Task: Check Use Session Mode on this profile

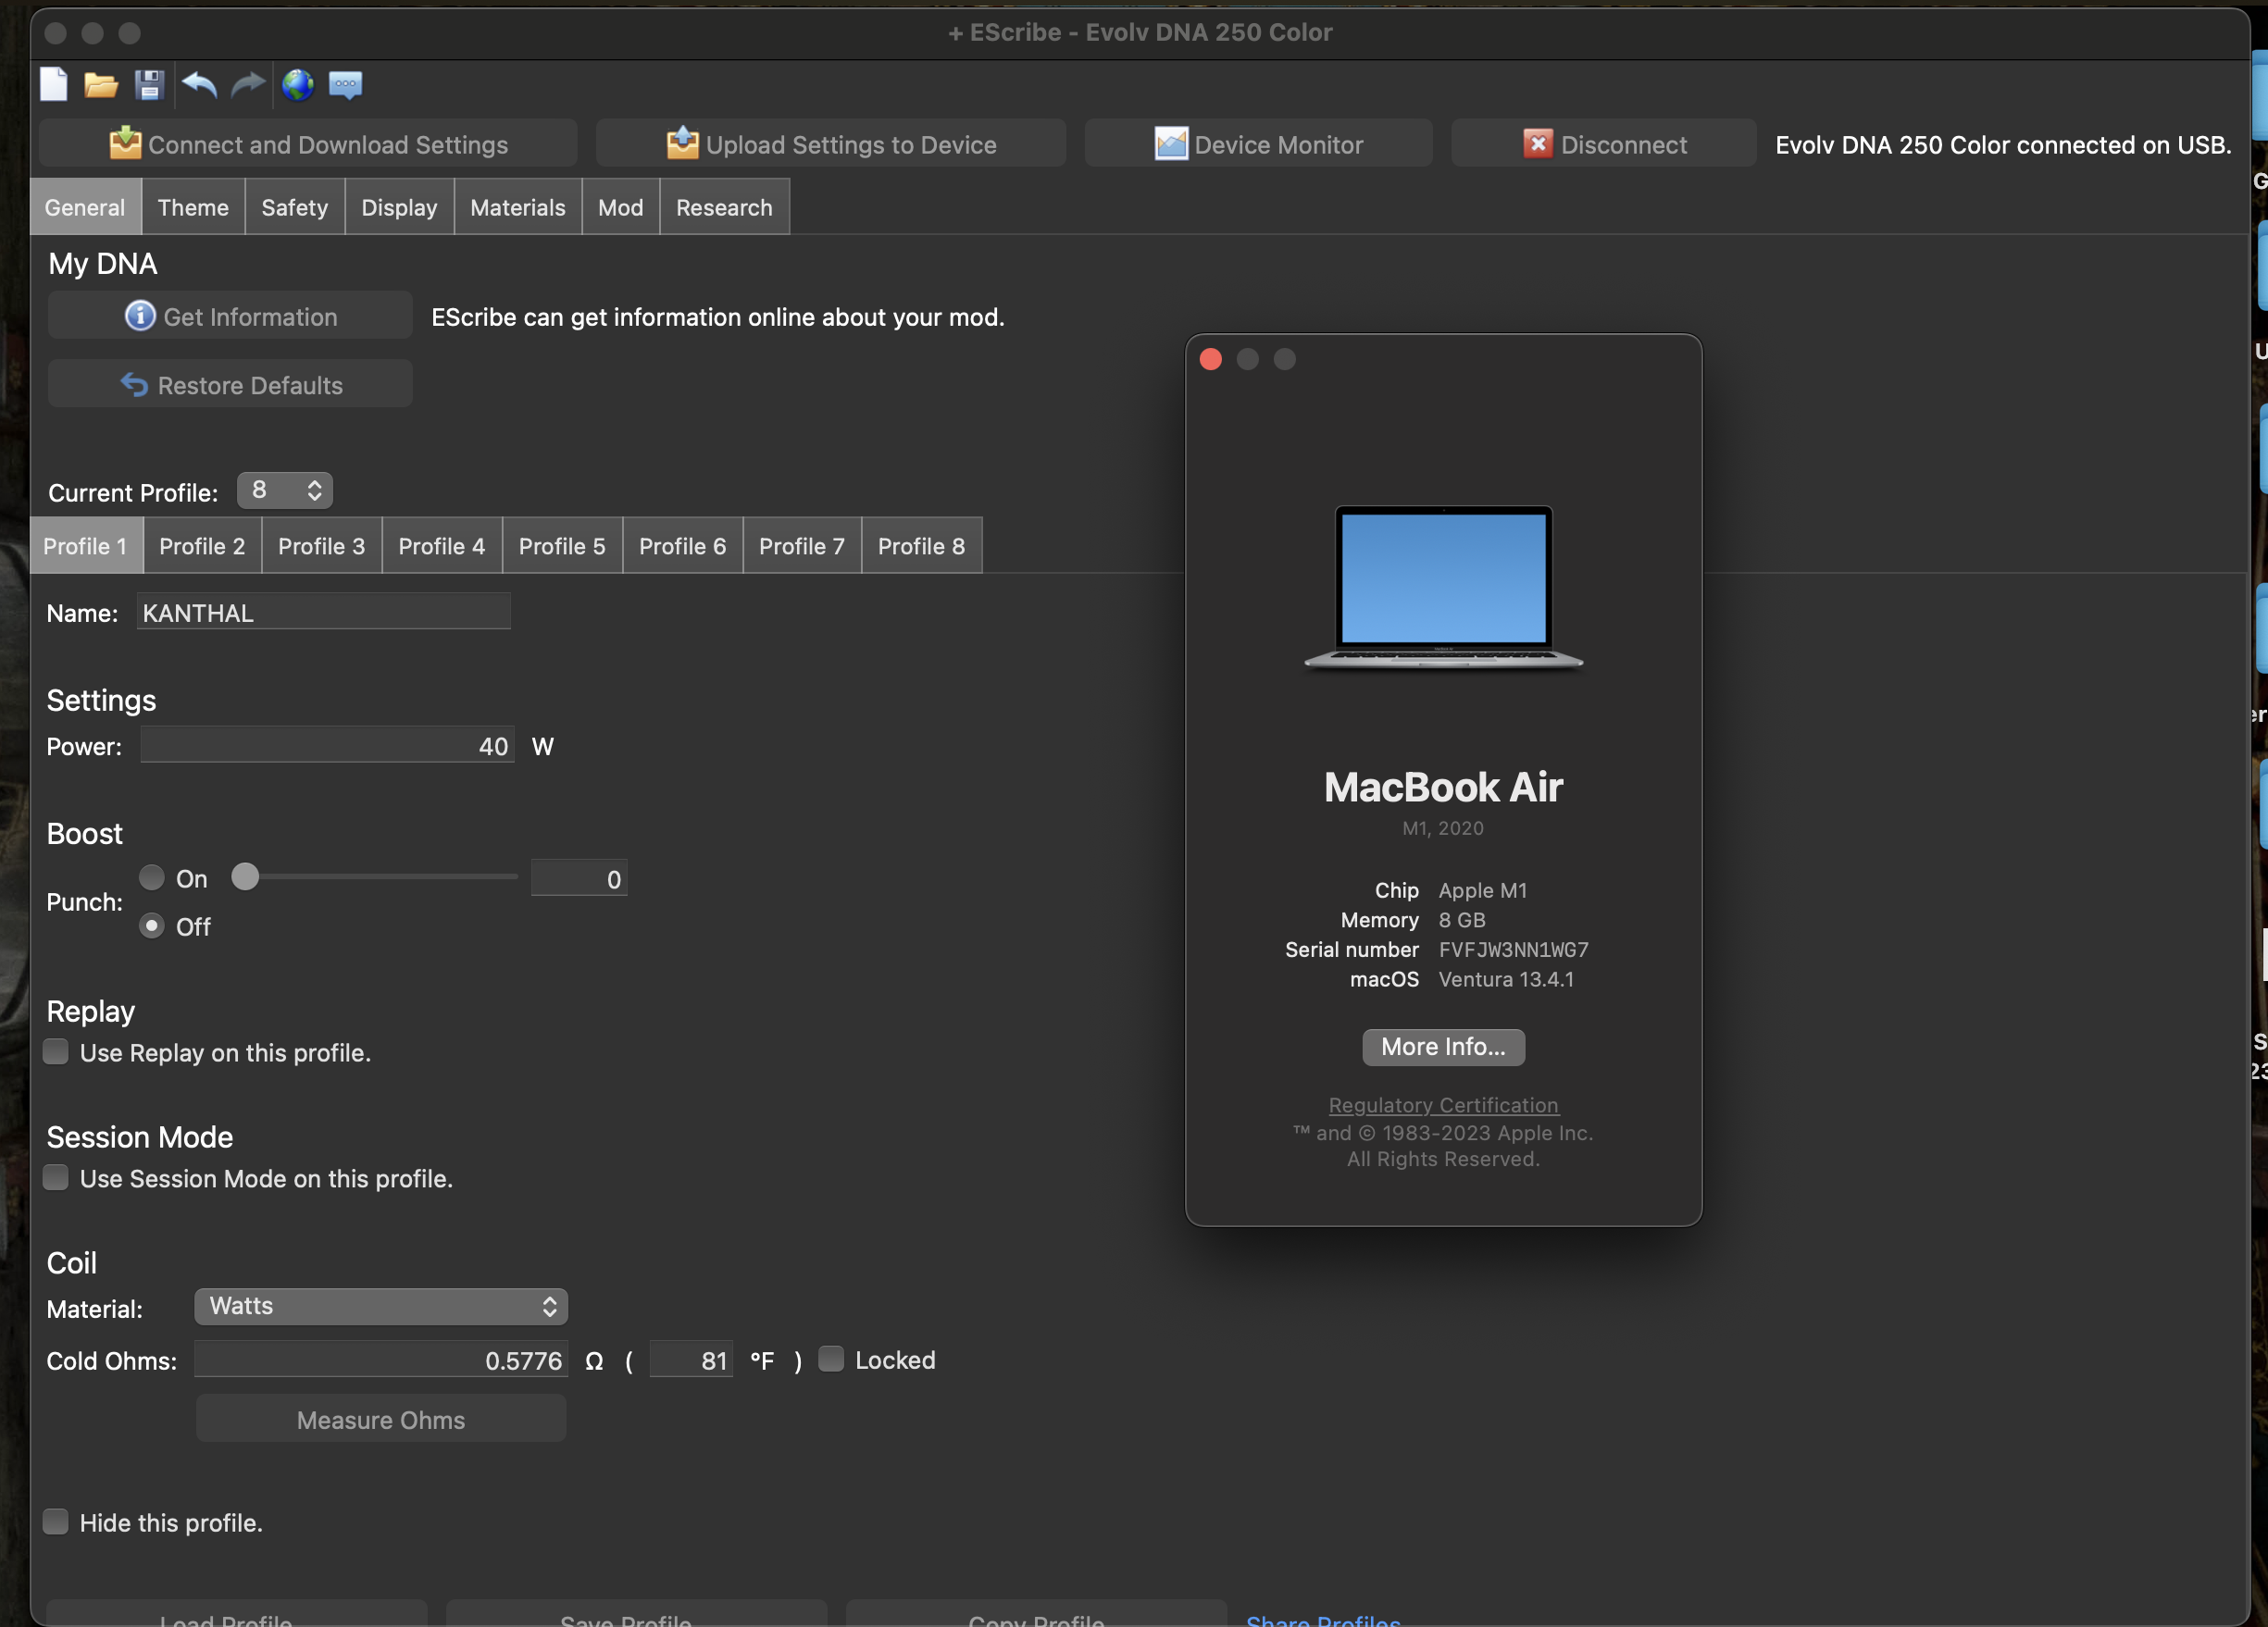Action: click(x=56, y=1178)
